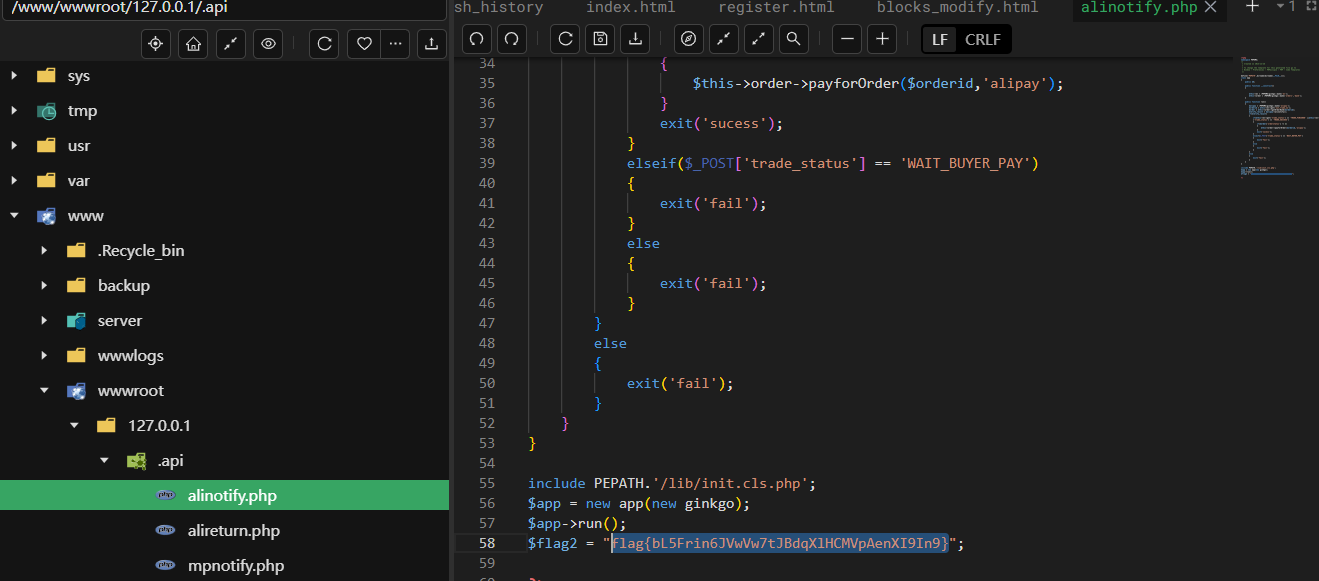The height and width of the screenshot is (581, 1319).
Task: Open the blocks_modify.html tab
Action: click(x=957, y=8)
